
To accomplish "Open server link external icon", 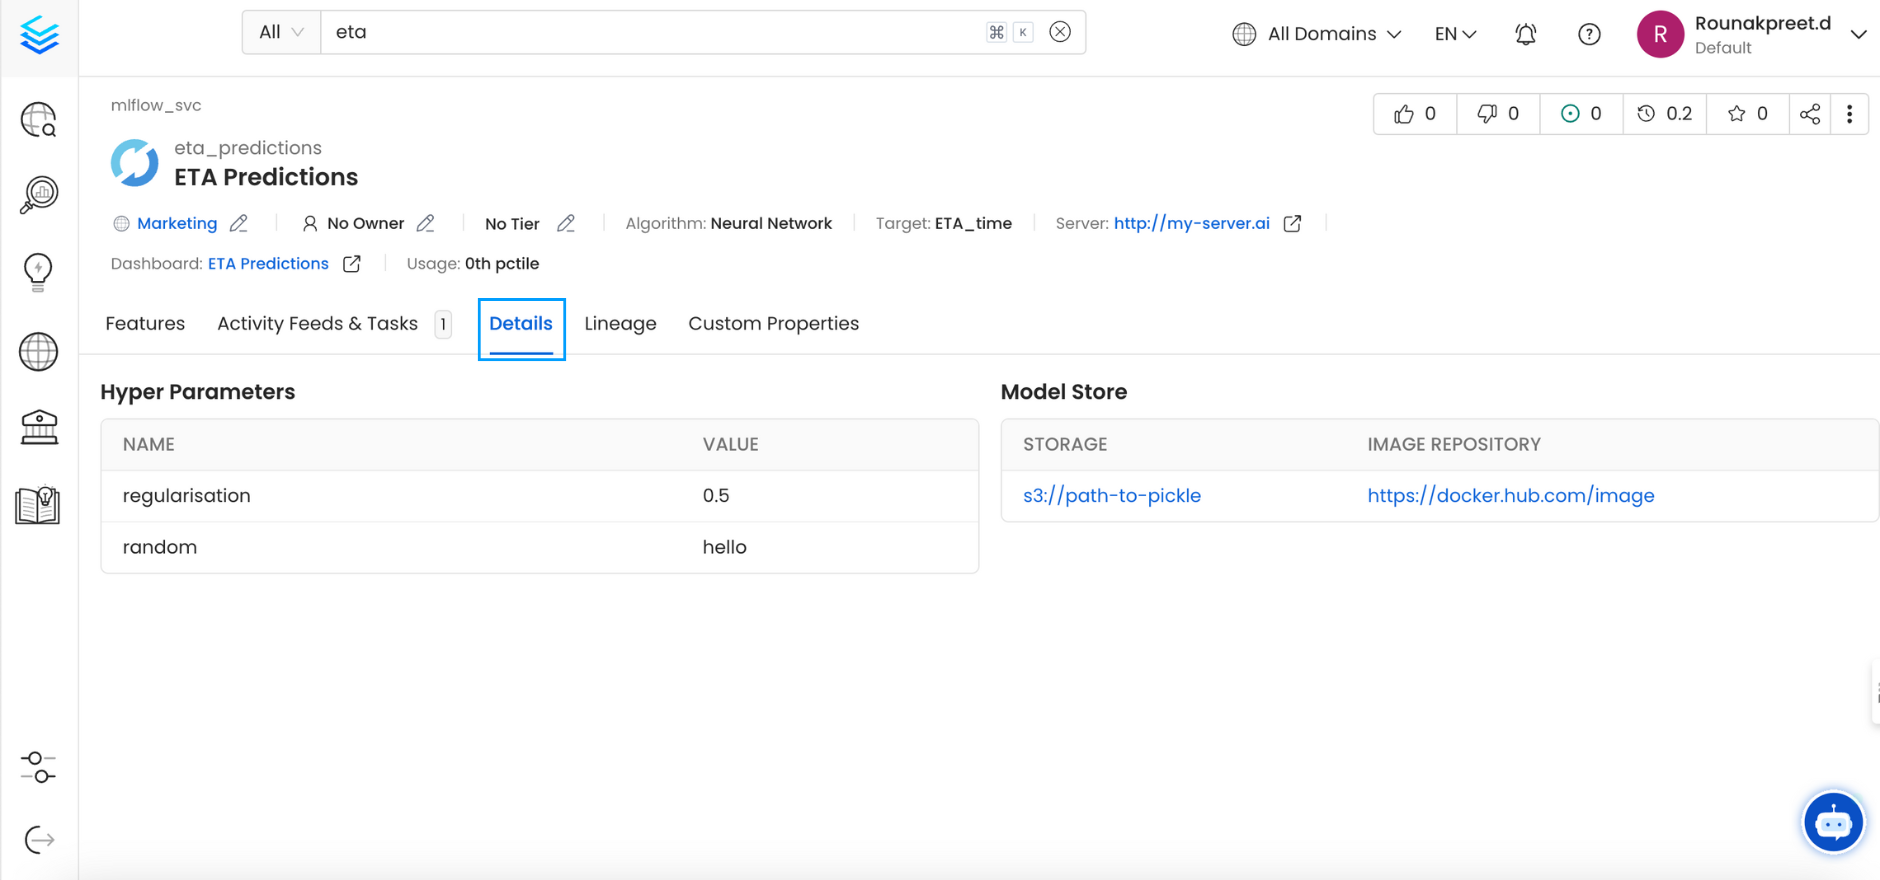I will [x=1292, y=223].
